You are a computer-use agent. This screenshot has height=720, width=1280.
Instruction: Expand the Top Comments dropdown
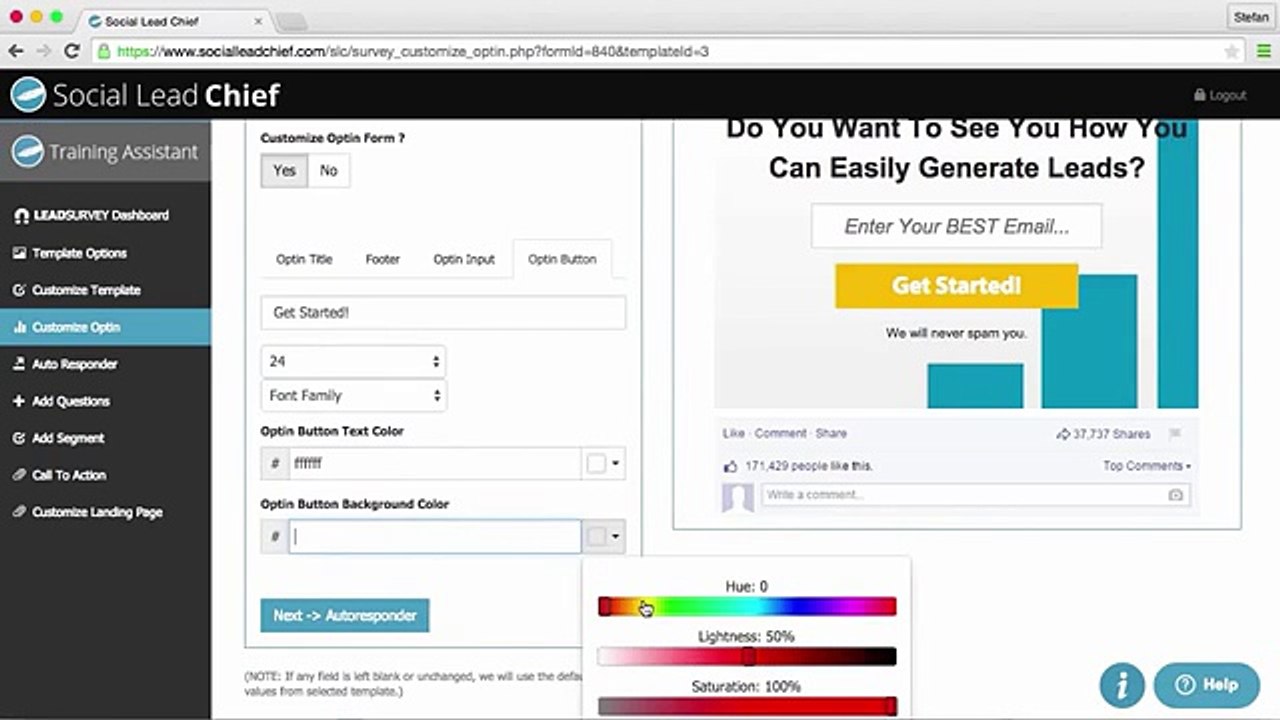[x=1147, y=466]
